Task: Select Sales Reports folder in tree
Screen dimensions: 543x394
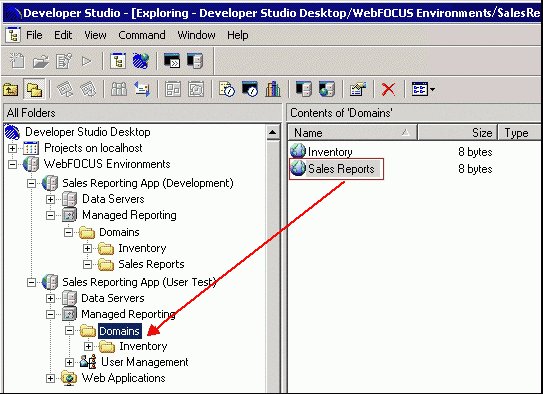Action: (x=151, y=264)
